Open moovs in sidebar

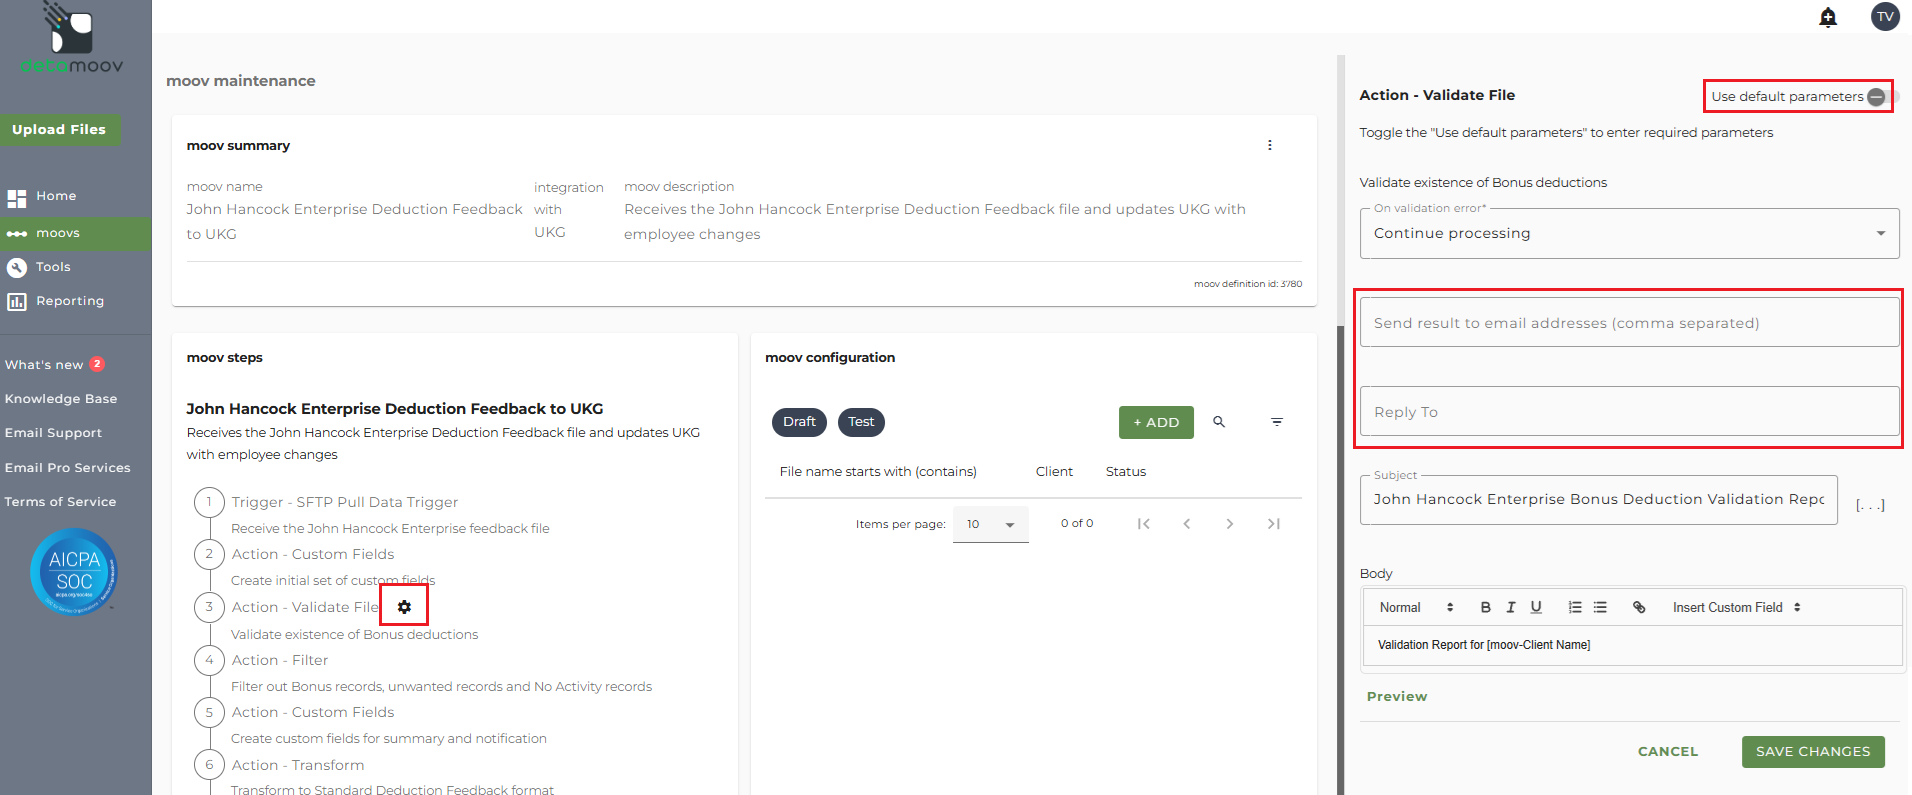76,233
